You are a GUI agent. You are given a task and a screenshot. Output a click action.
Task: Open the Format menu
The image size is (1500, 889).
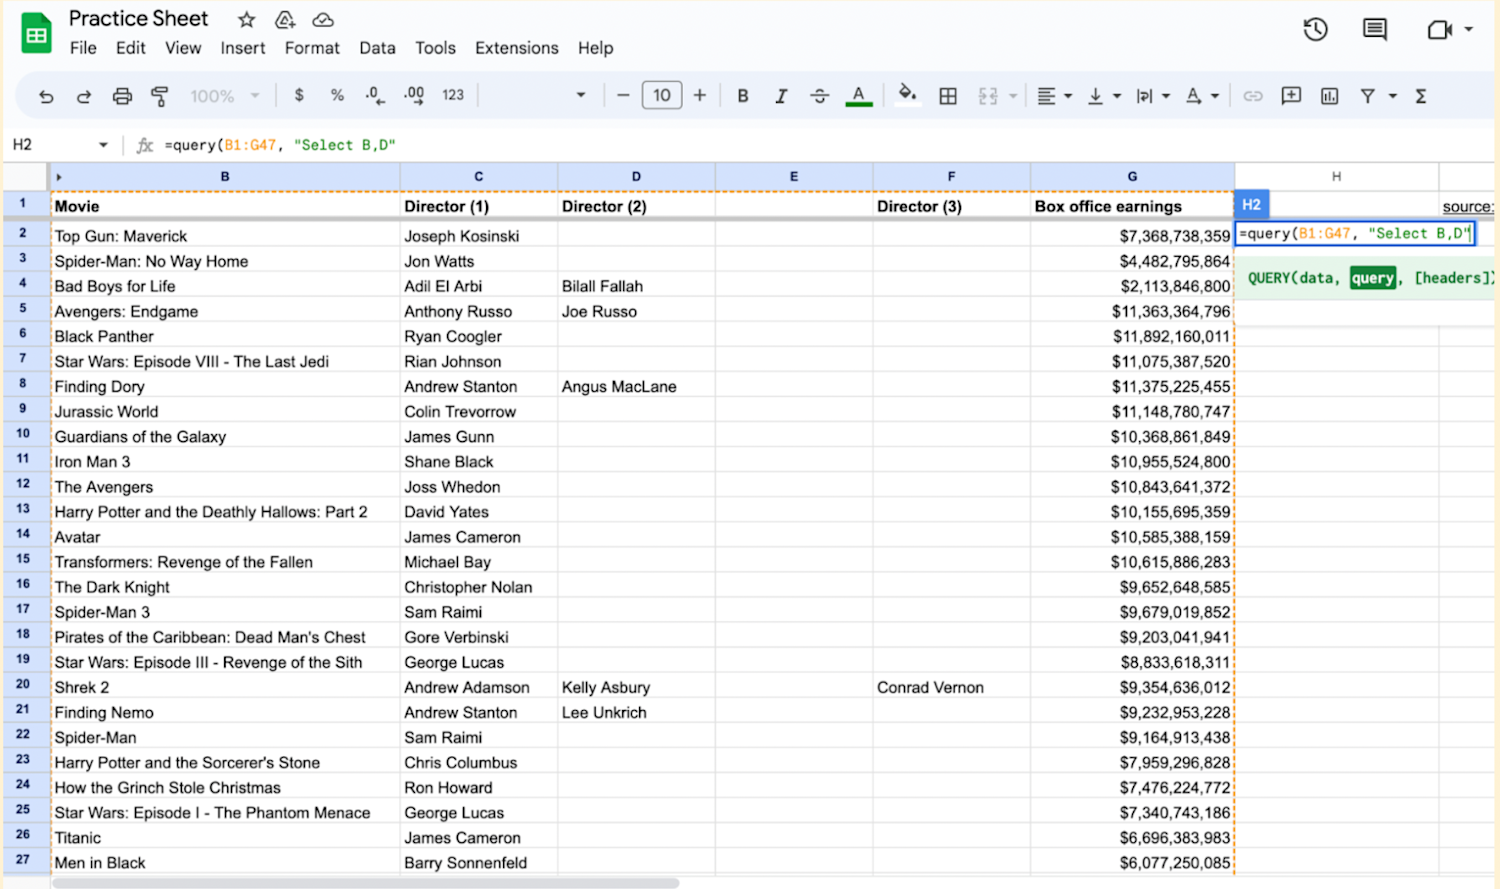312,48
